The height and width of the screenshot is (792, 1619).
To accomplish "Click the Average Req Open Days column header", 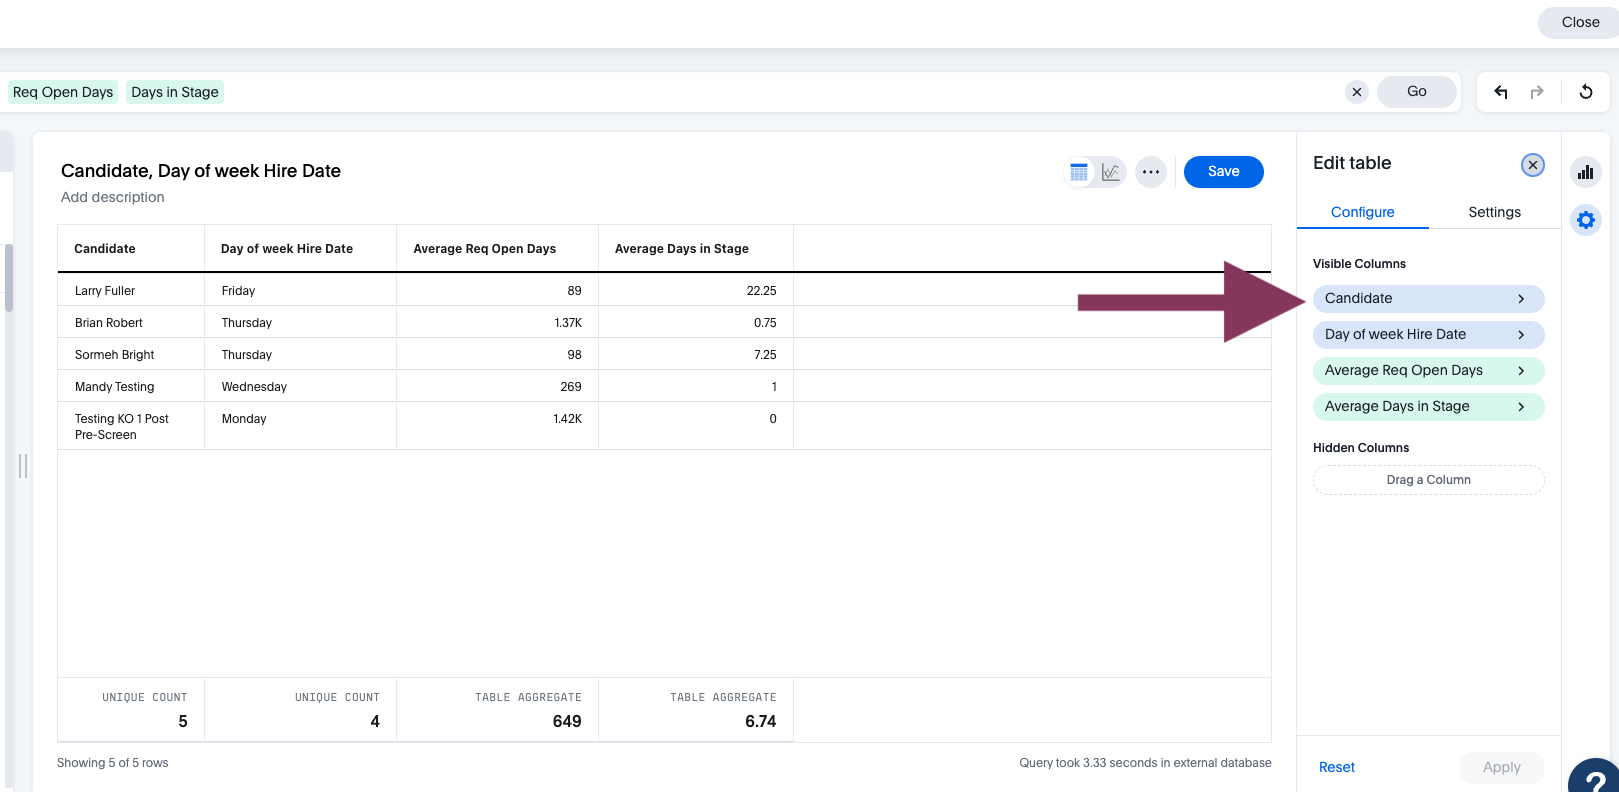I will [498, 249].
